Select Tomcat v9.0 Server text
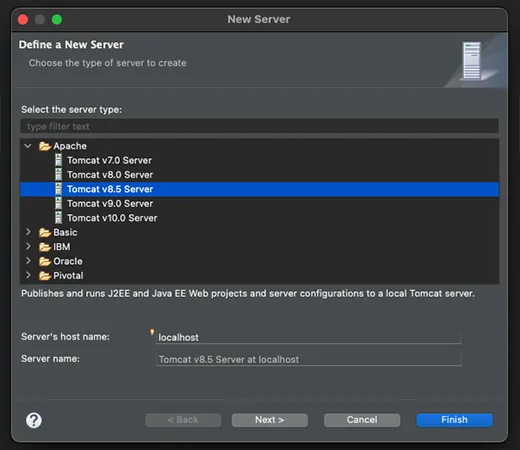 pyautogui.click(x=110, y=203)
